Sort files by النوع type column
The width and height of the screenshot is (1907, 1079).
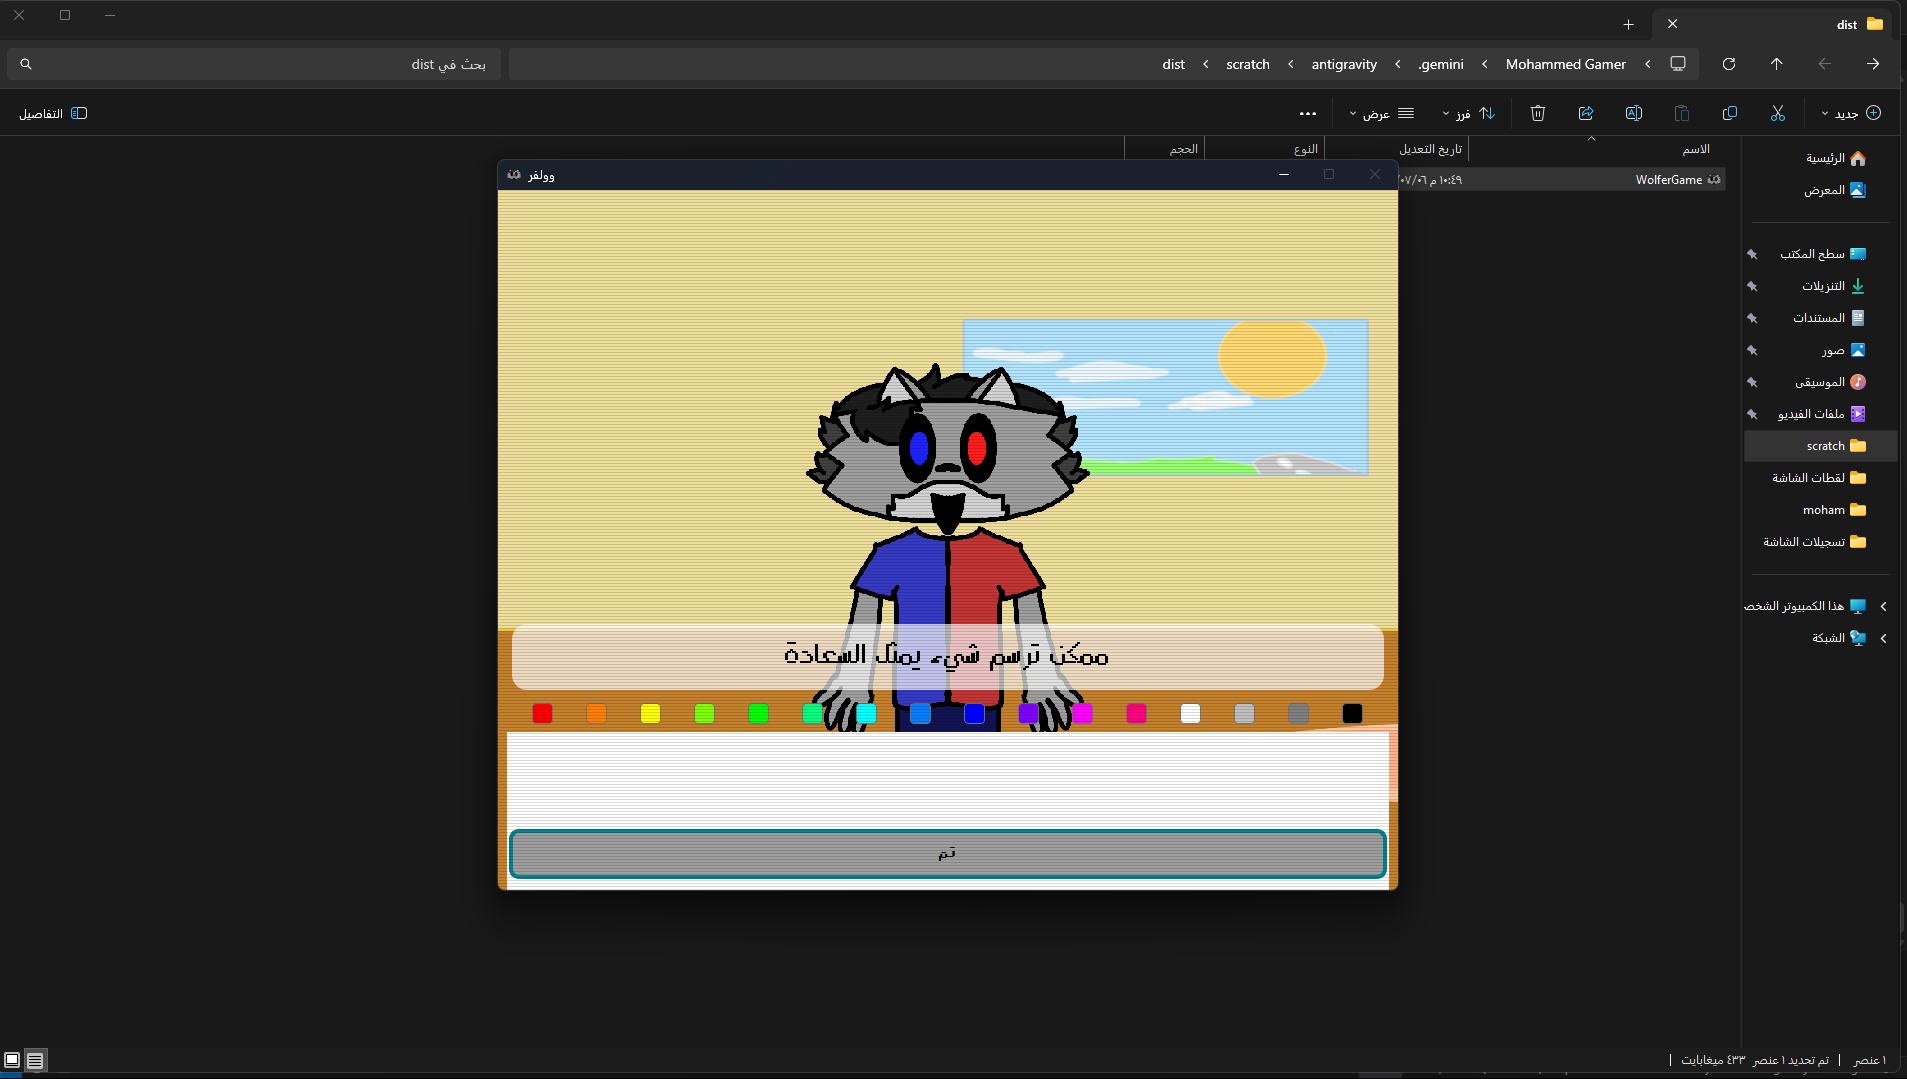coord(1265,149)
